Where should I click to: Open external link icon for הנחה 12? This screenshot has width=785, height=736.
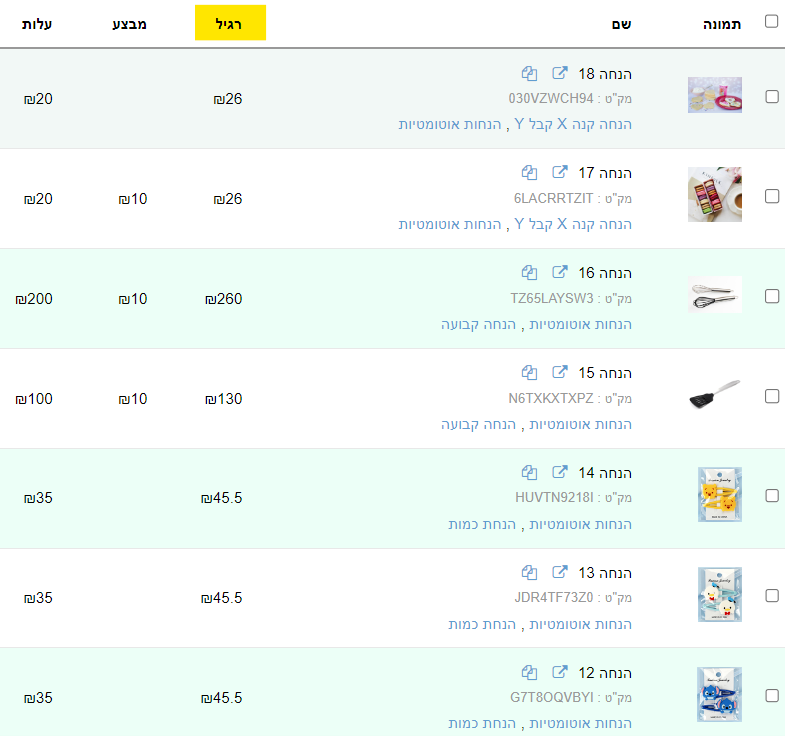(561, 673)
